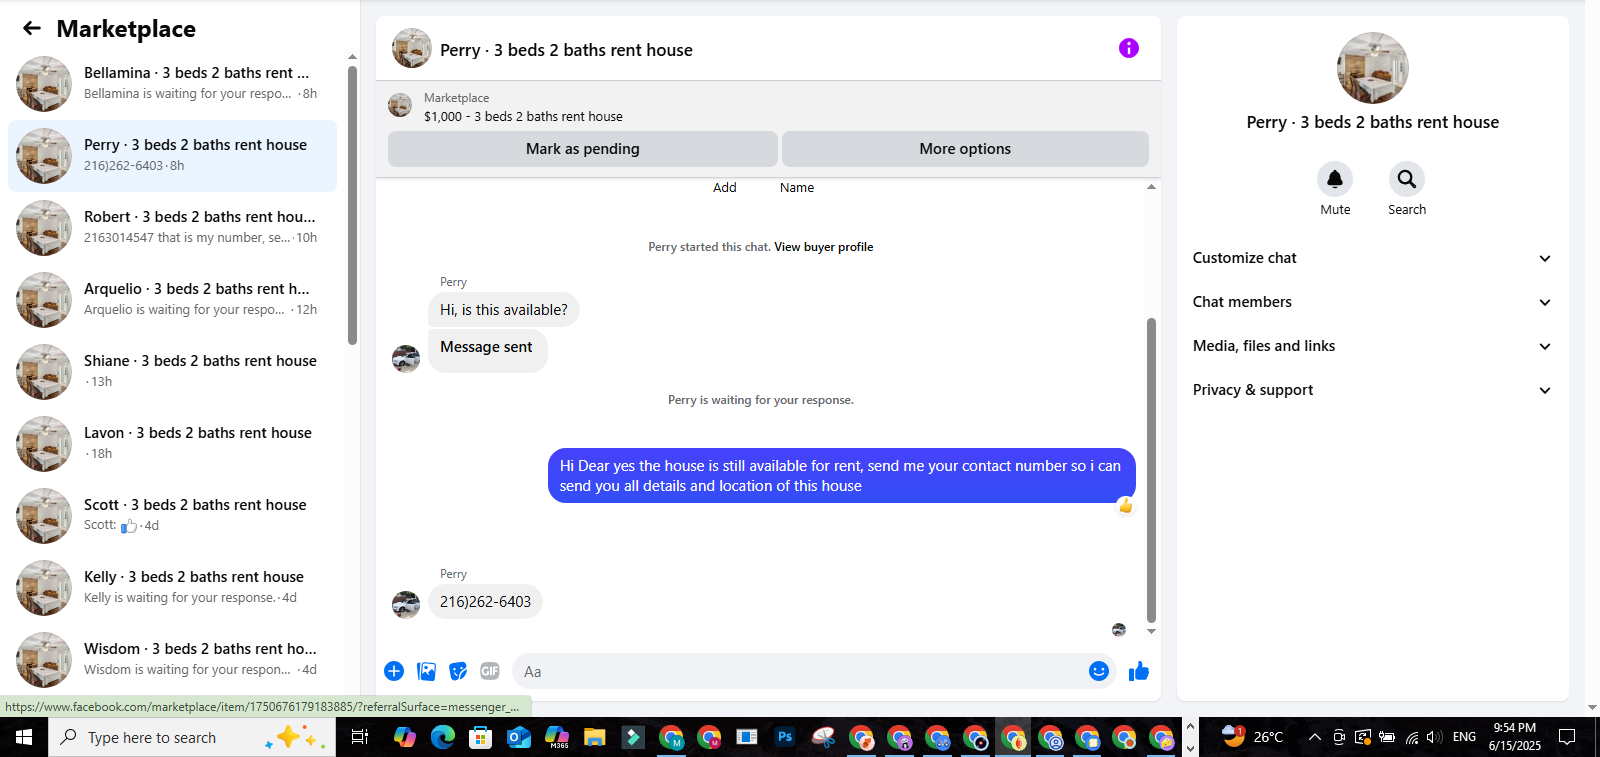This screenshot has height=757, width=1600.
Task: Mute this conversation with the bell
Action: pyautogui.click(x=1335, y=179)
